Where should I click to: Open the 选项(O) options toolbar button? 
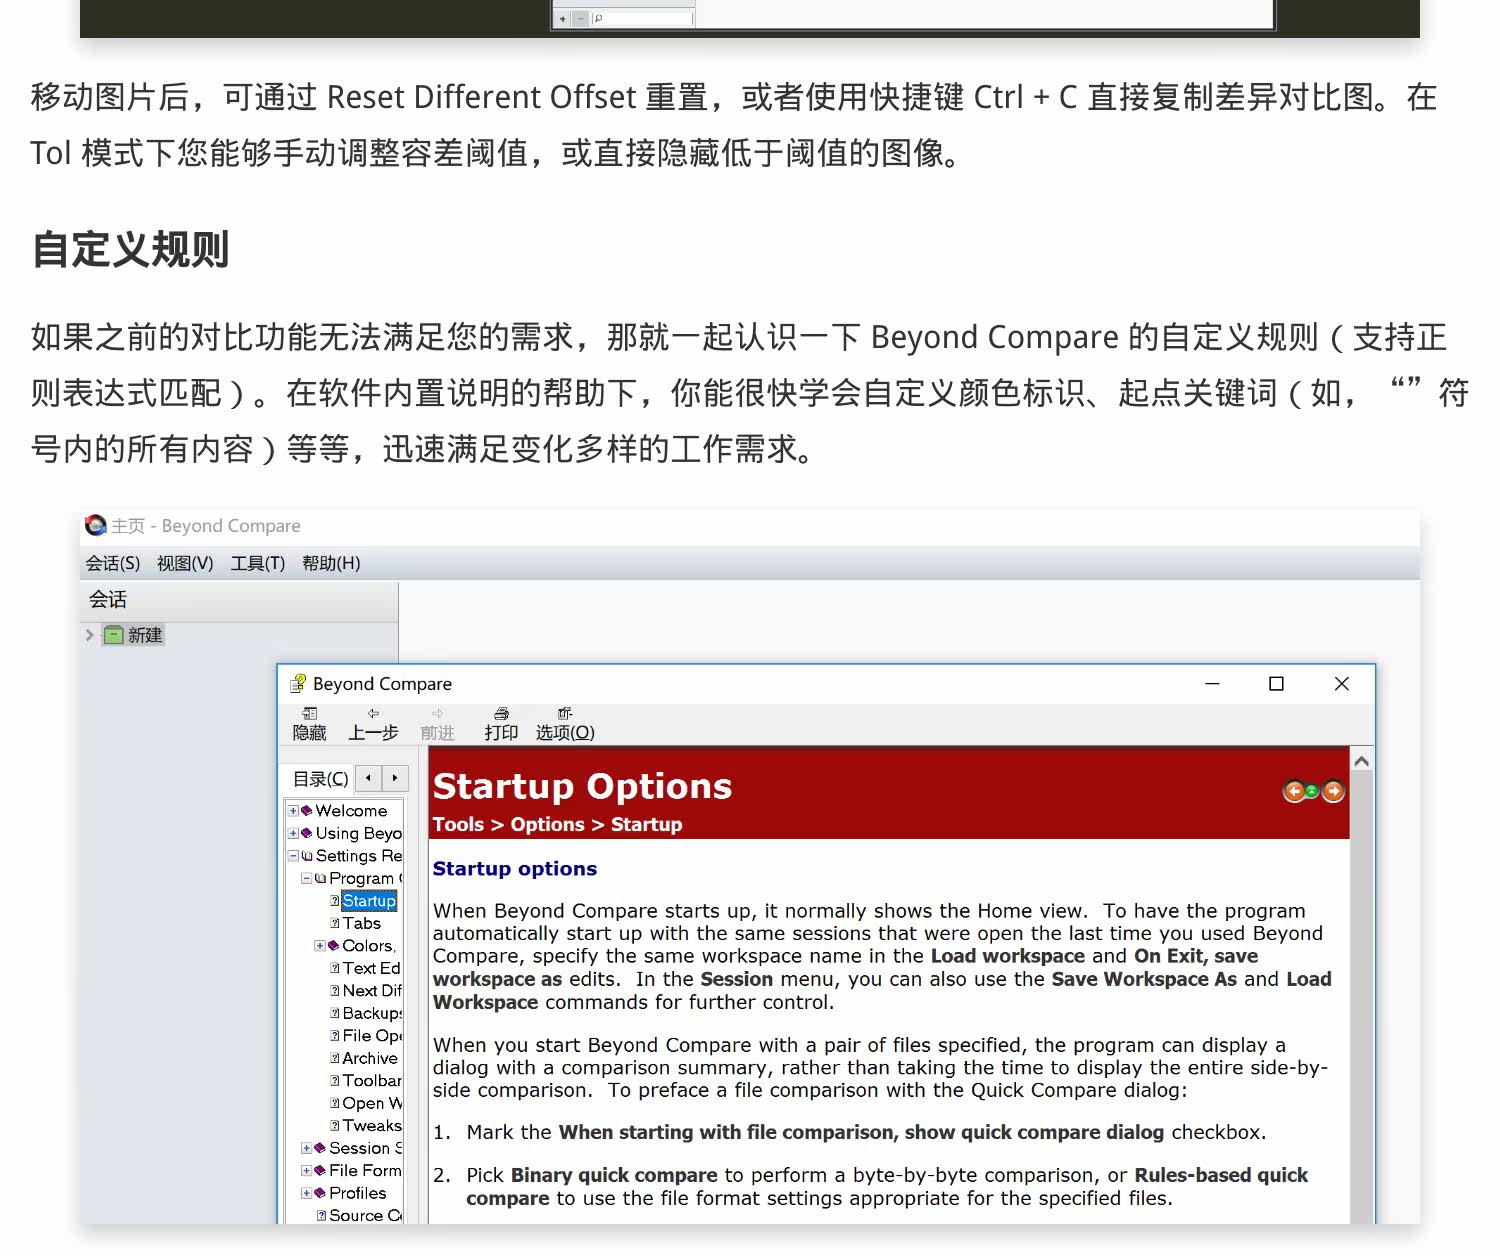coord(565,724)
